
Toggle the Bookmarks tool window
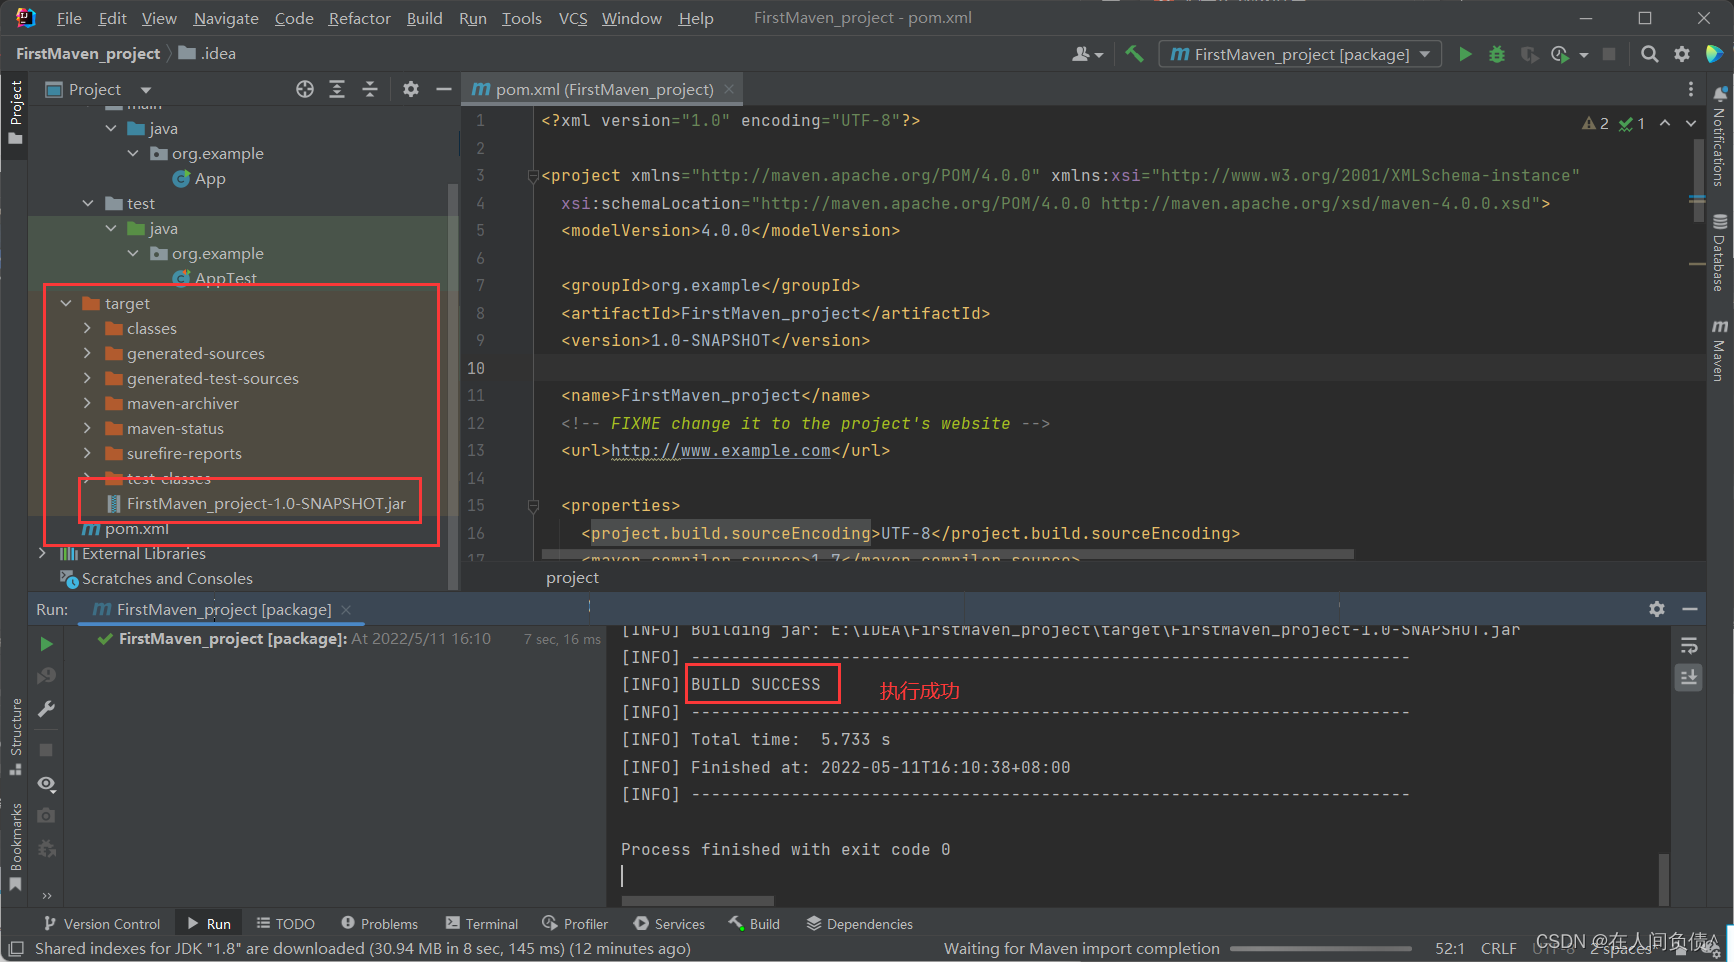tap(15, 848)
